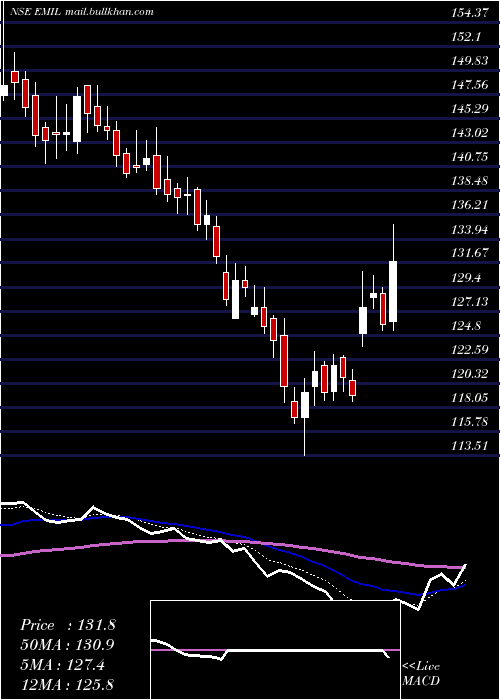Click the 154.37 price axis label
500x700 pixels.
pyautogui.click(x=469, y=13)
